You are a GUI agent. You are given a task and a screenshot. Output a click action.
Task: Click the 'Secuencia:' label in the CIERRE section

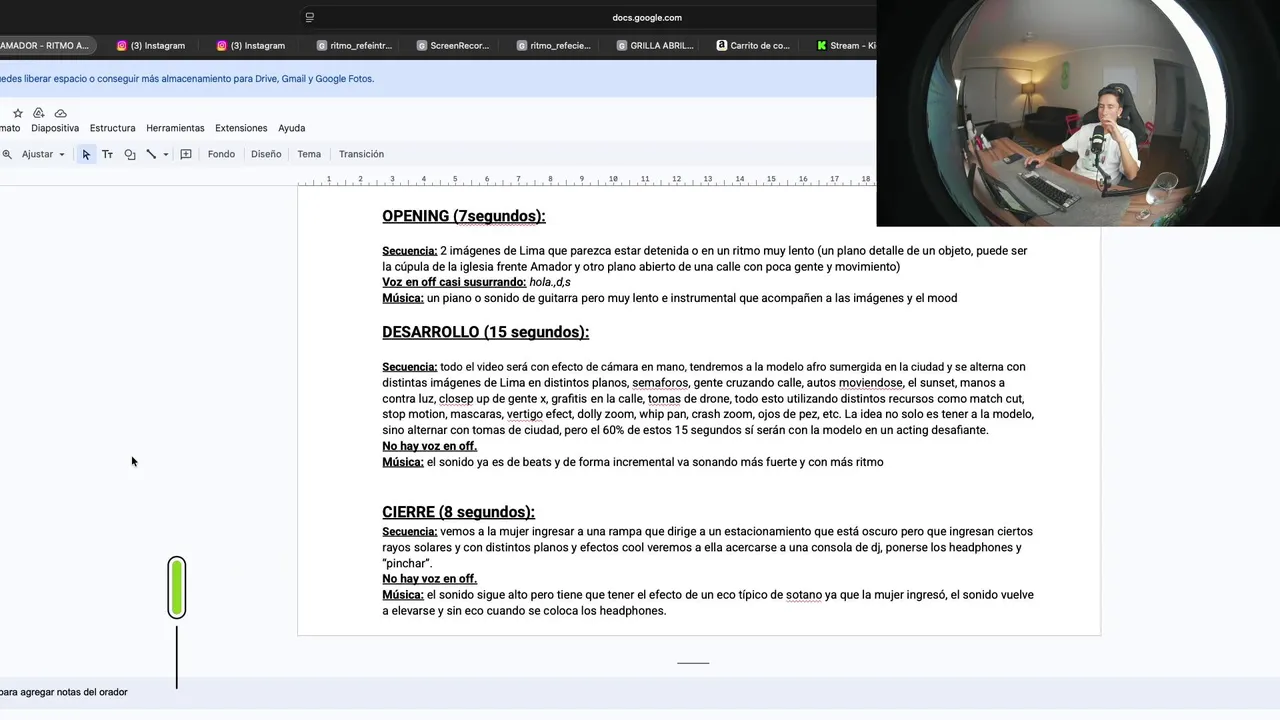coord(409,532)
